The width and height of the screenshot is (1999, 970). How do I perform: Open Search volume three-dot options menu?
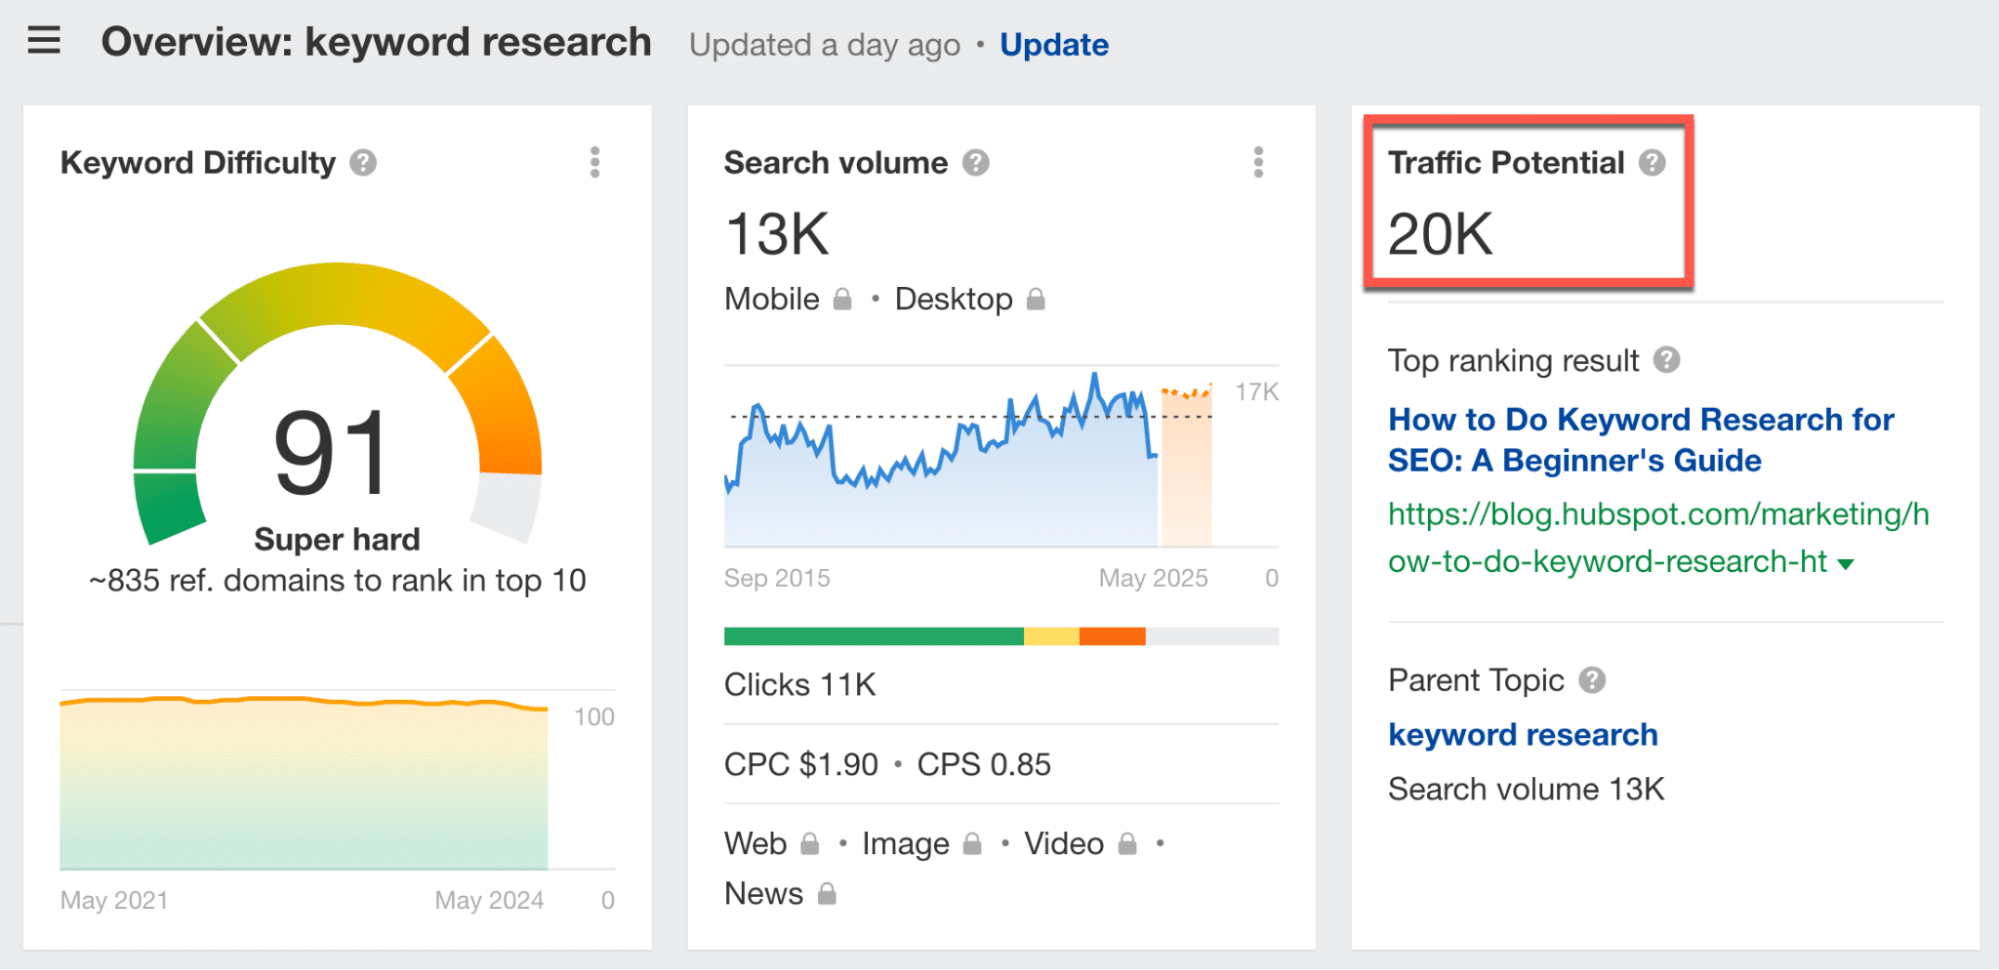1258,162
